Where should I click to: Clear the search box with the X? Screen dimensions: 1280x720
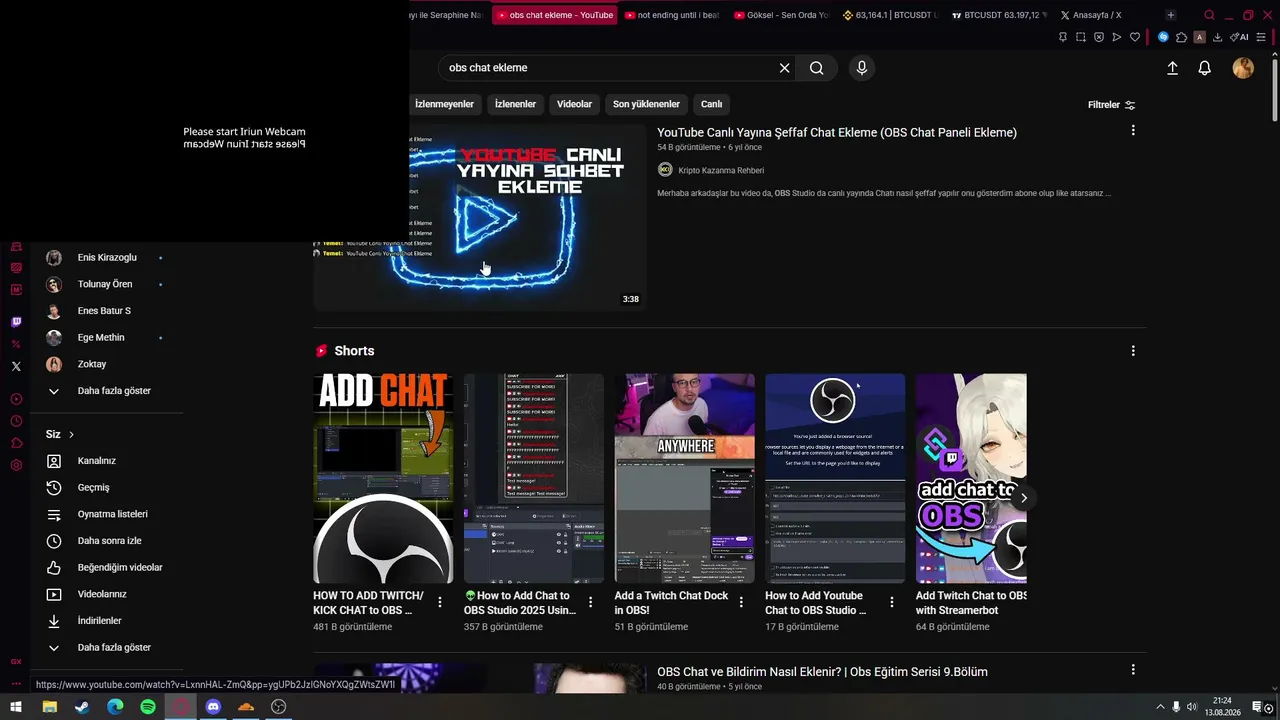(785, 68)
